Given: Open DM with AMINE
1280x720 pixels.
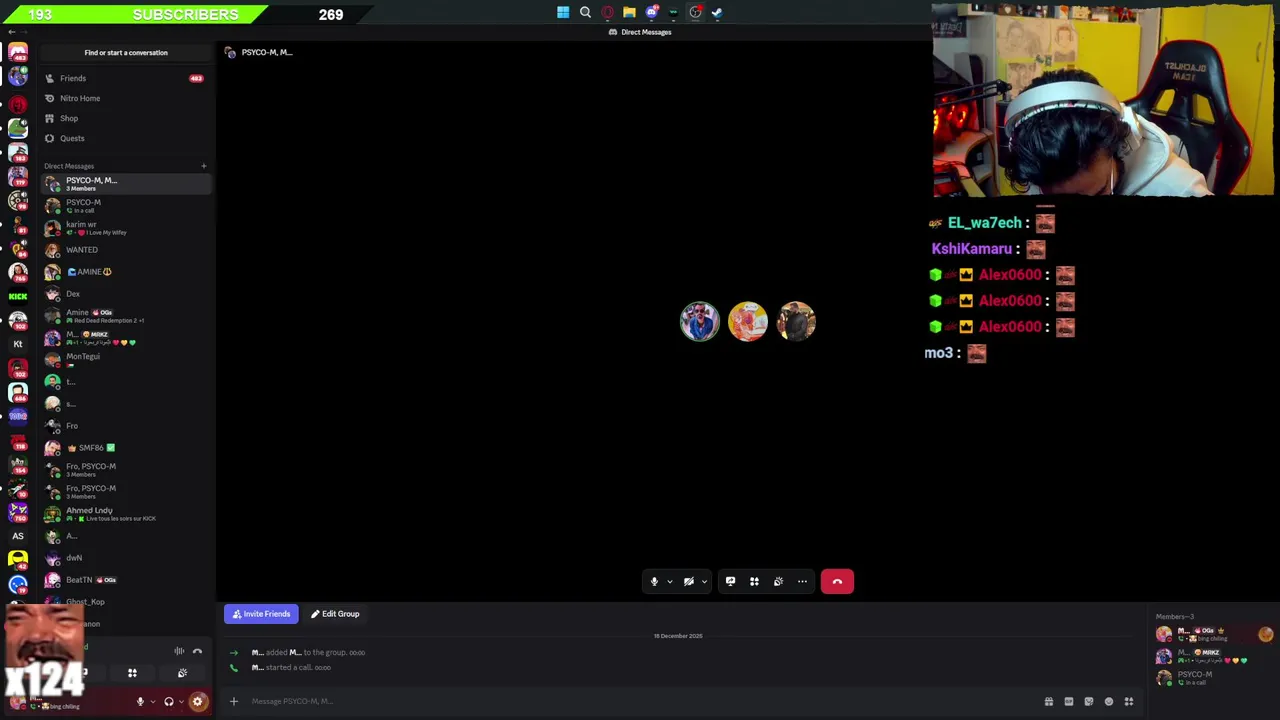Looking at the screenshot, I should [x=125, y=272].
